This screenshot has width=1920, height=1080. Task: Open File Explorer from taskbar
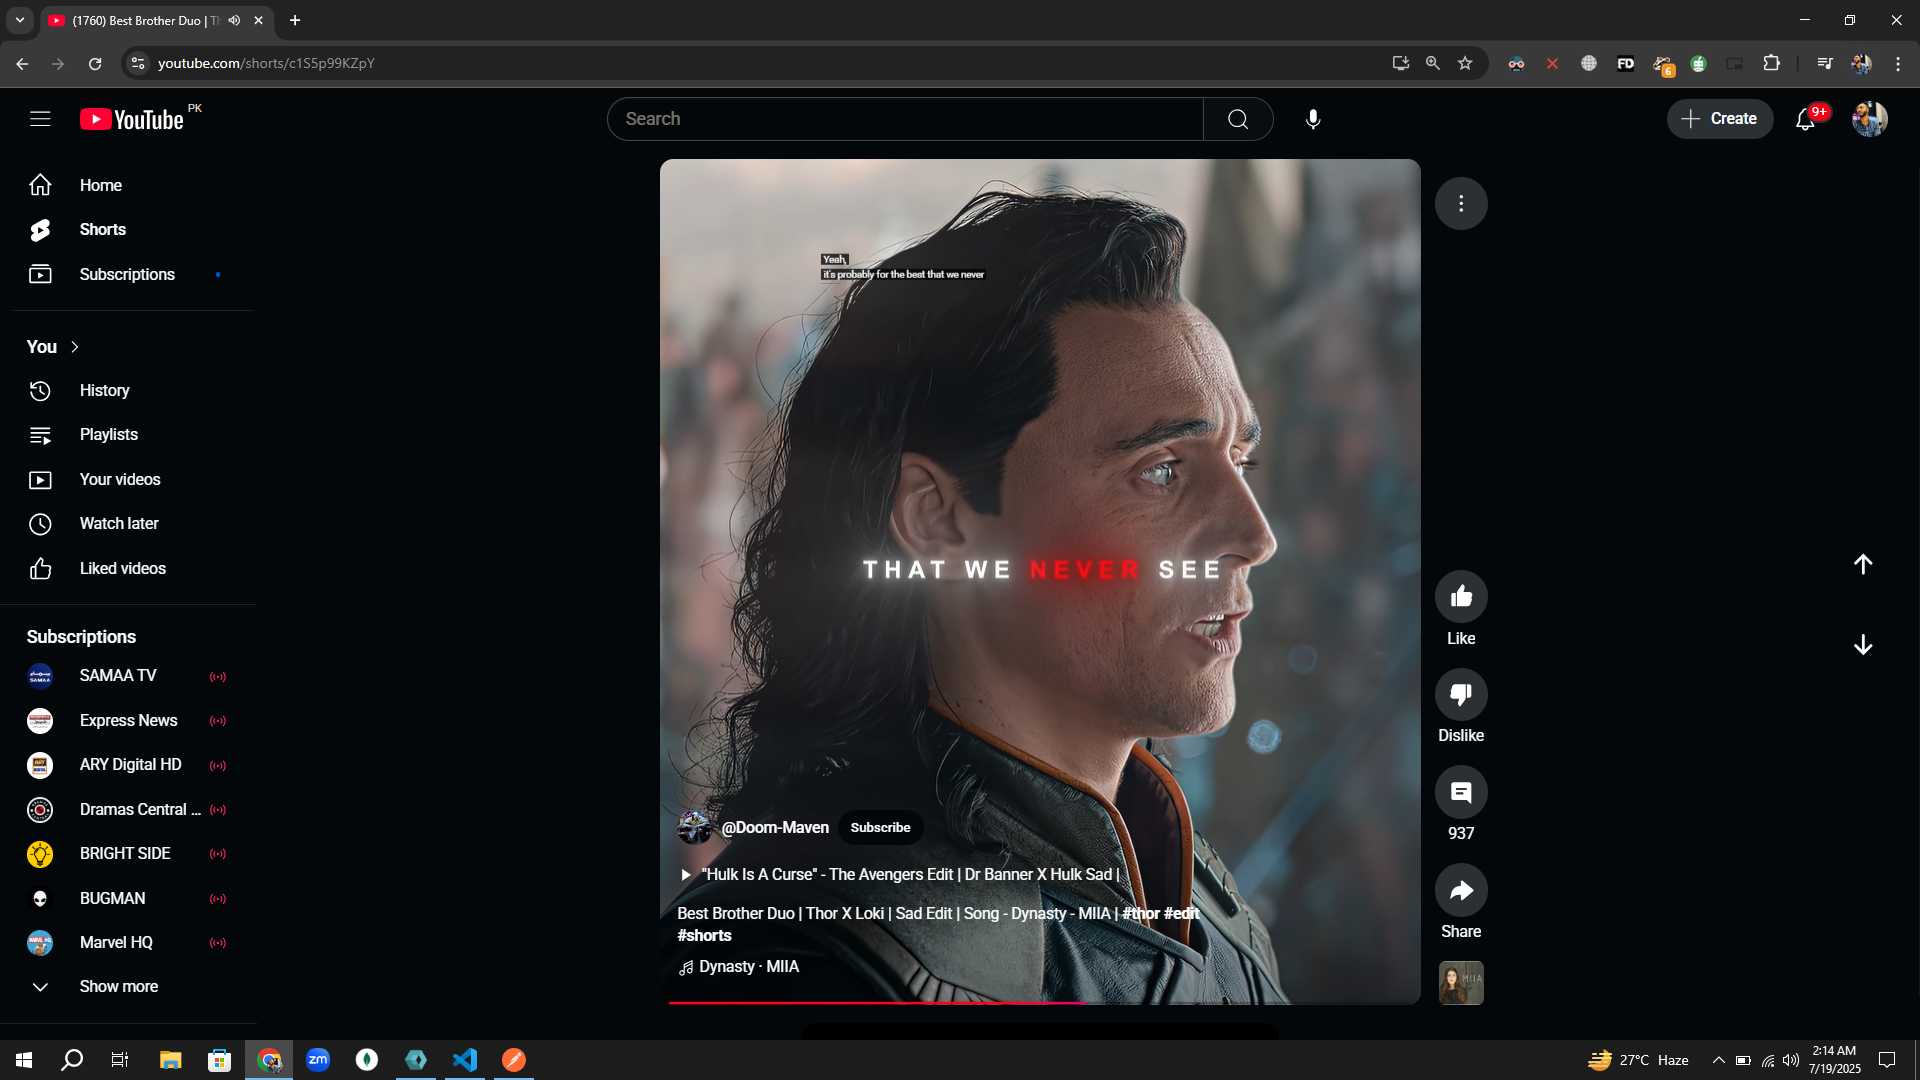point(170,1060)
